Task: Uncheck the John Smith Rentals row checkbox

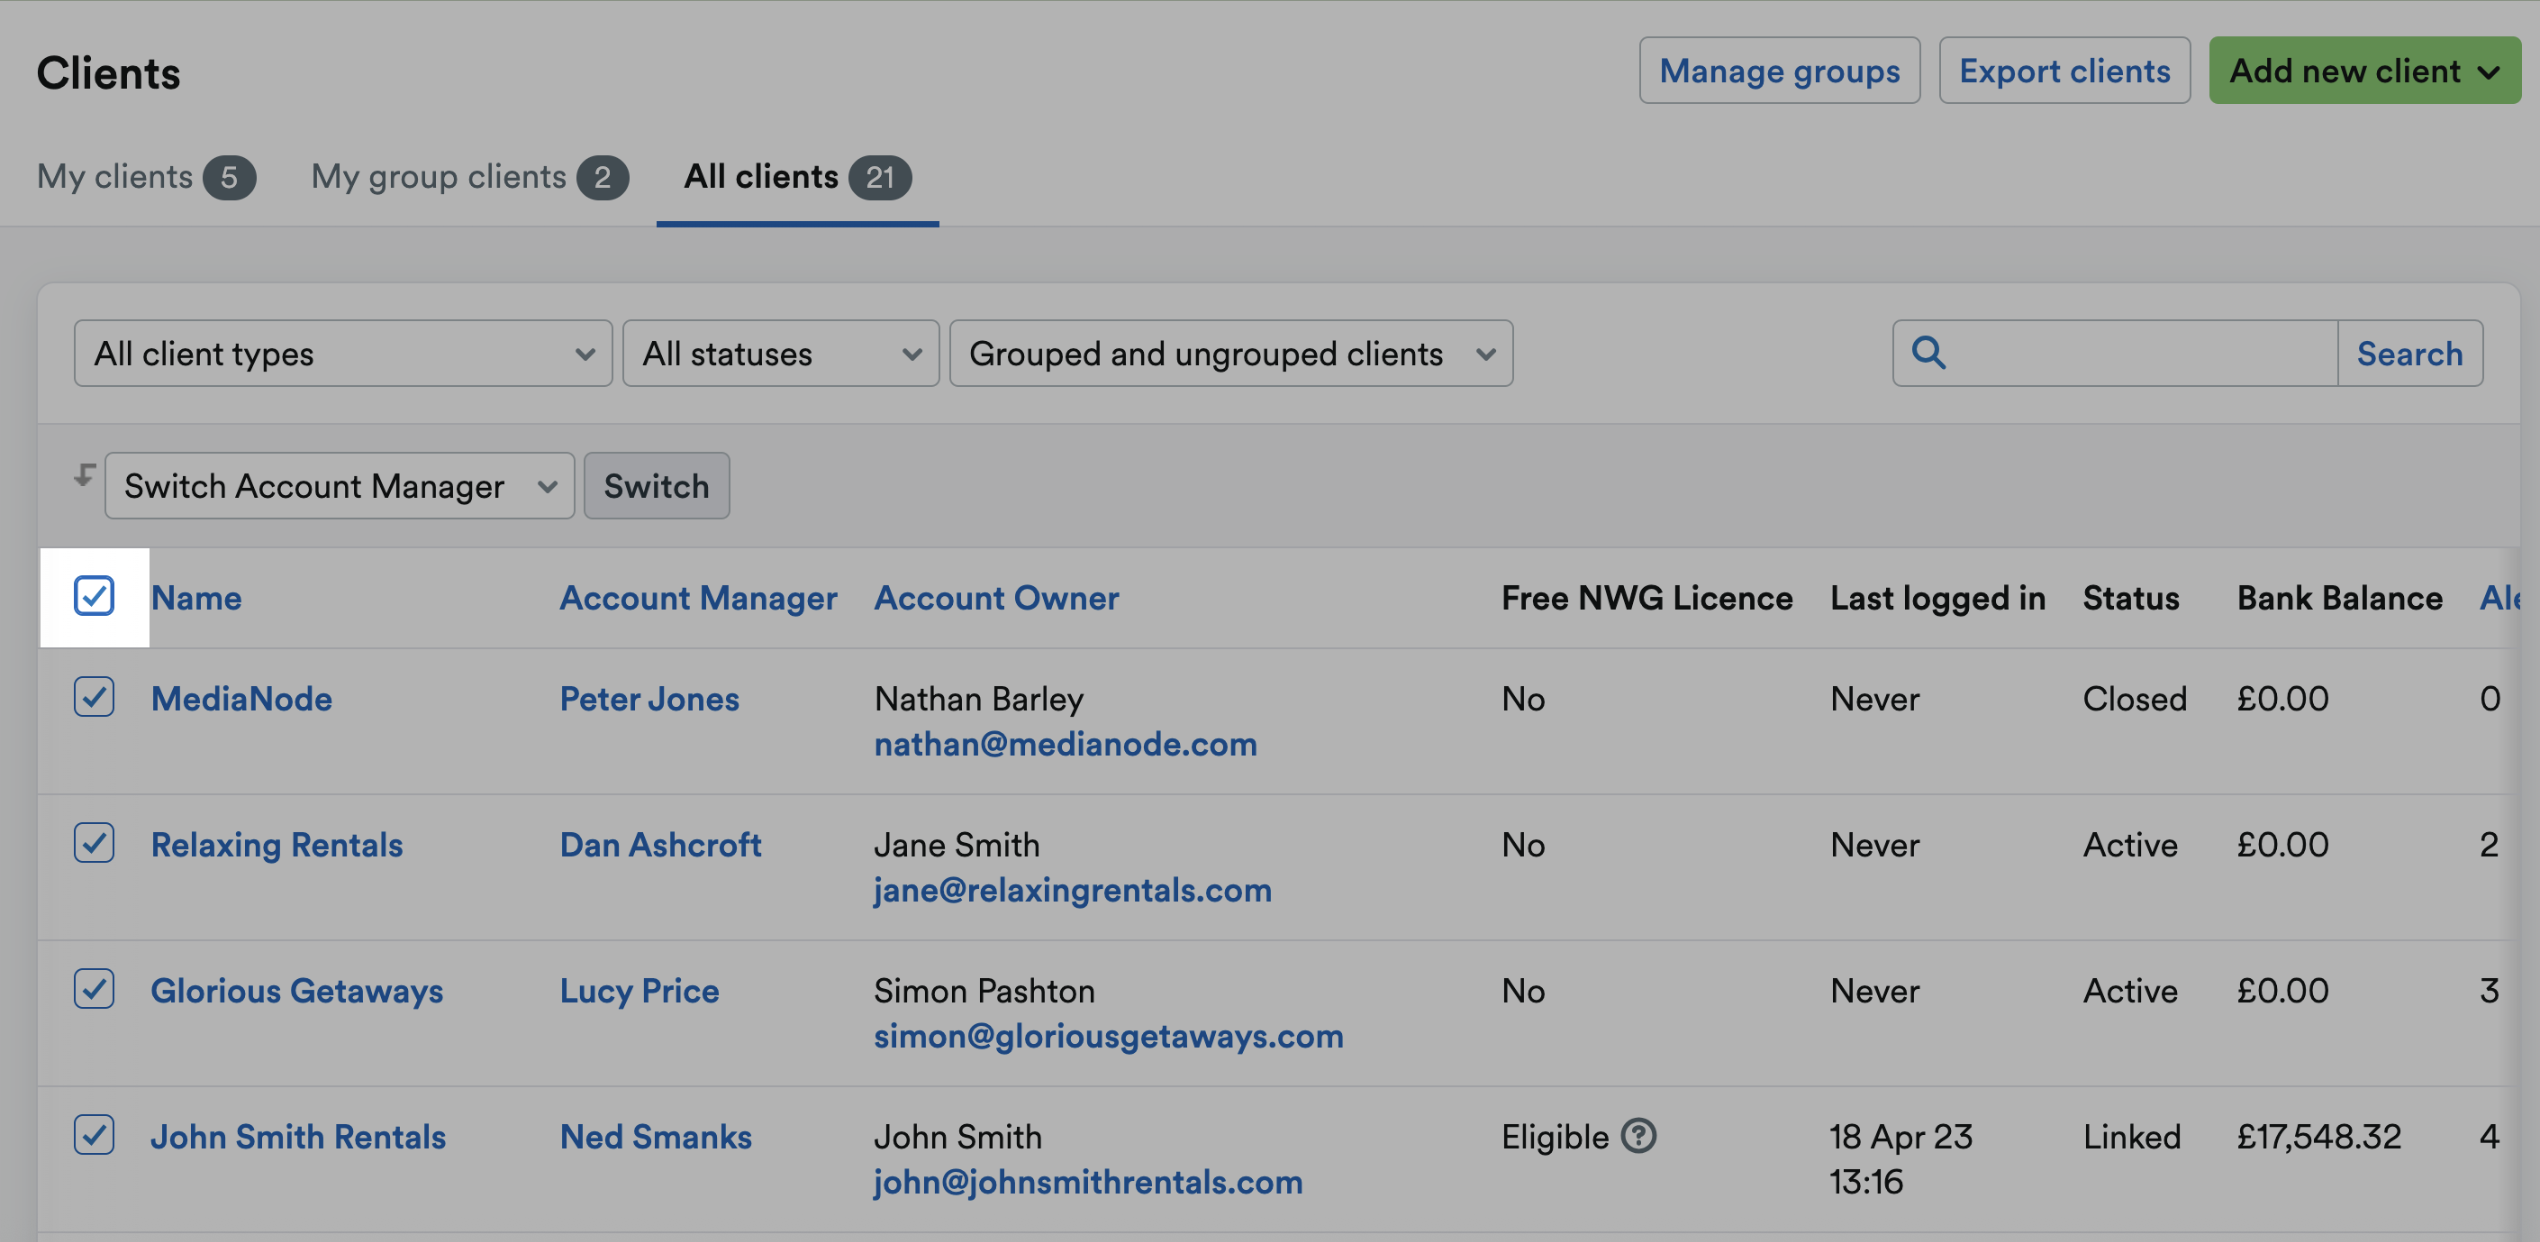Action: click(x=94, y=1135)
